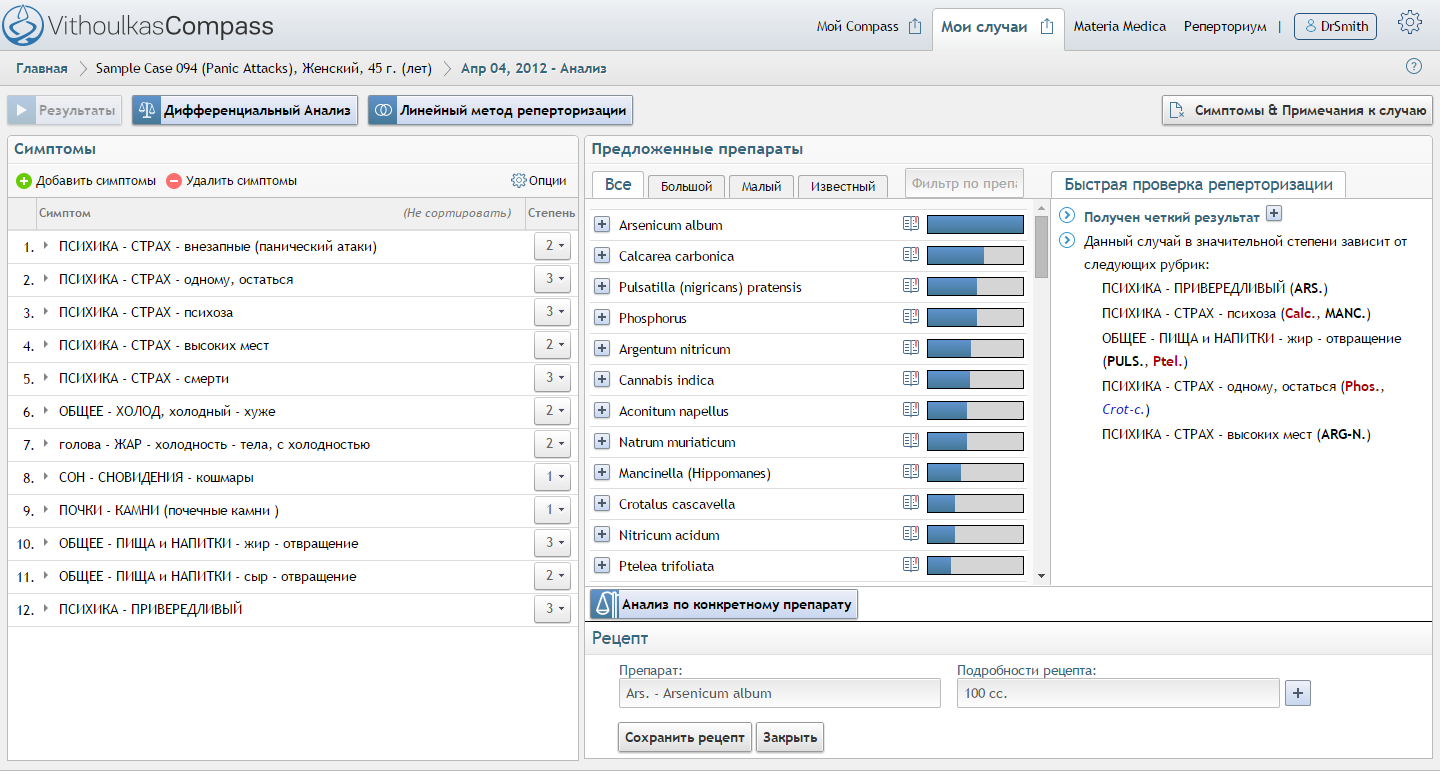Screen dimensions: 1440x771
Task: Open degree dropdown for СТРАХ психоза
Action: pos(552,312)
